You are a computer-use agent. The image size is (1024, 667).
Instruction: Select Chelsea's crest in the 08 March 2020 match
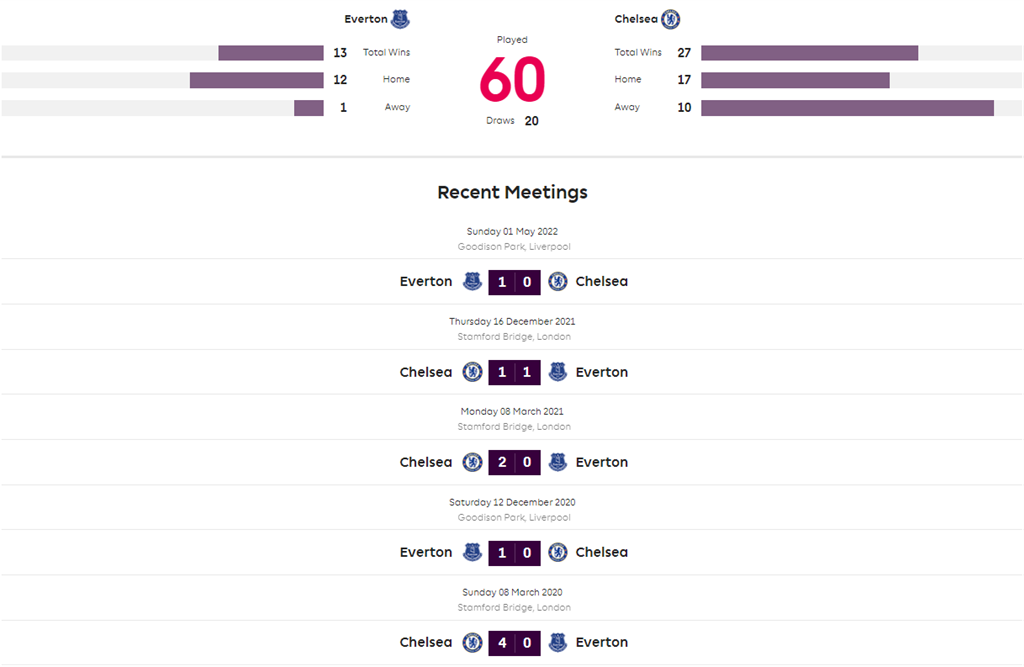point(473,642)
